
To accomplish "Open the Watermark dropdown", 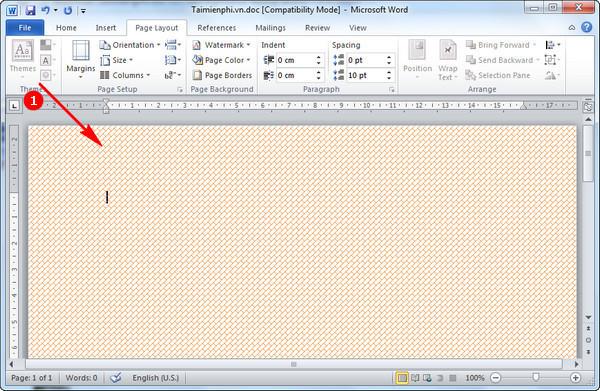I will pos(221,45).
